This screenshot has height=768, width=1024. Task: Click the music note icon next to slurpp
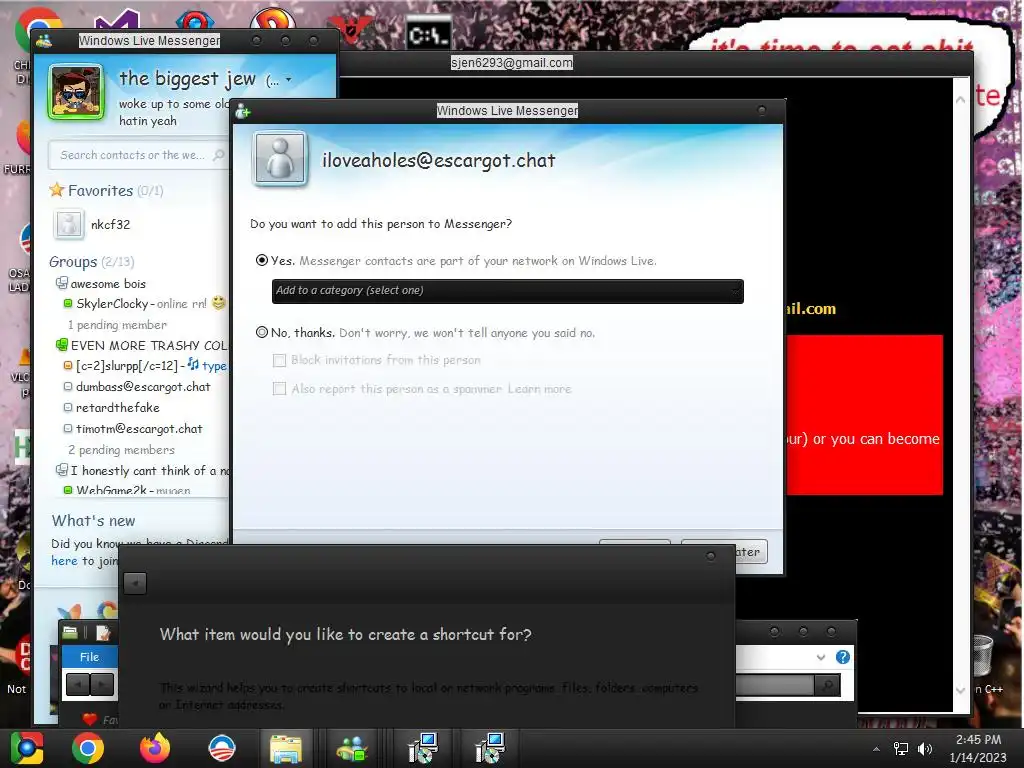(x=193, y=364)
